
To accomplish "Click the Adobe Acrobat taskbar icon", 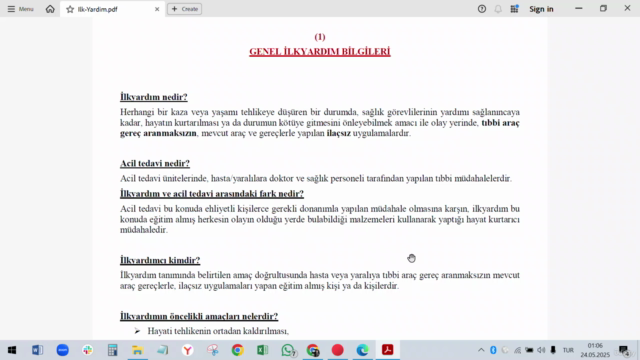I will [x=387, y=350].
